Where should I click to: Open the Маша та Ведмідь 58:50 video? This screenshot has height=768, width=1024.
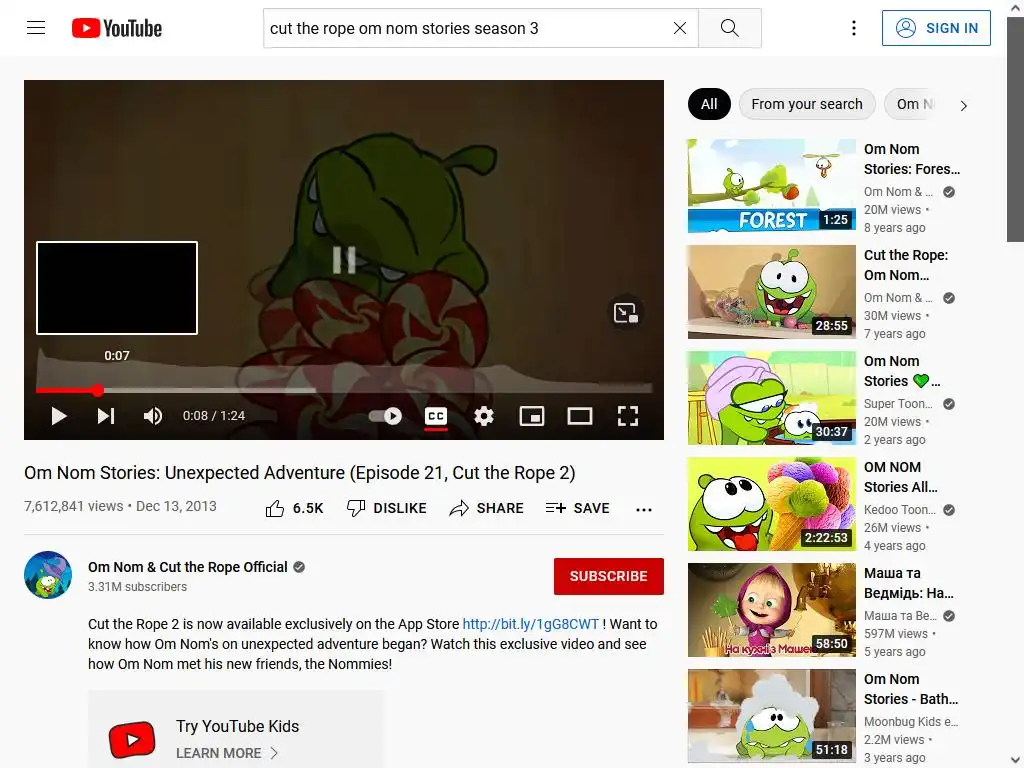(771, 610)
